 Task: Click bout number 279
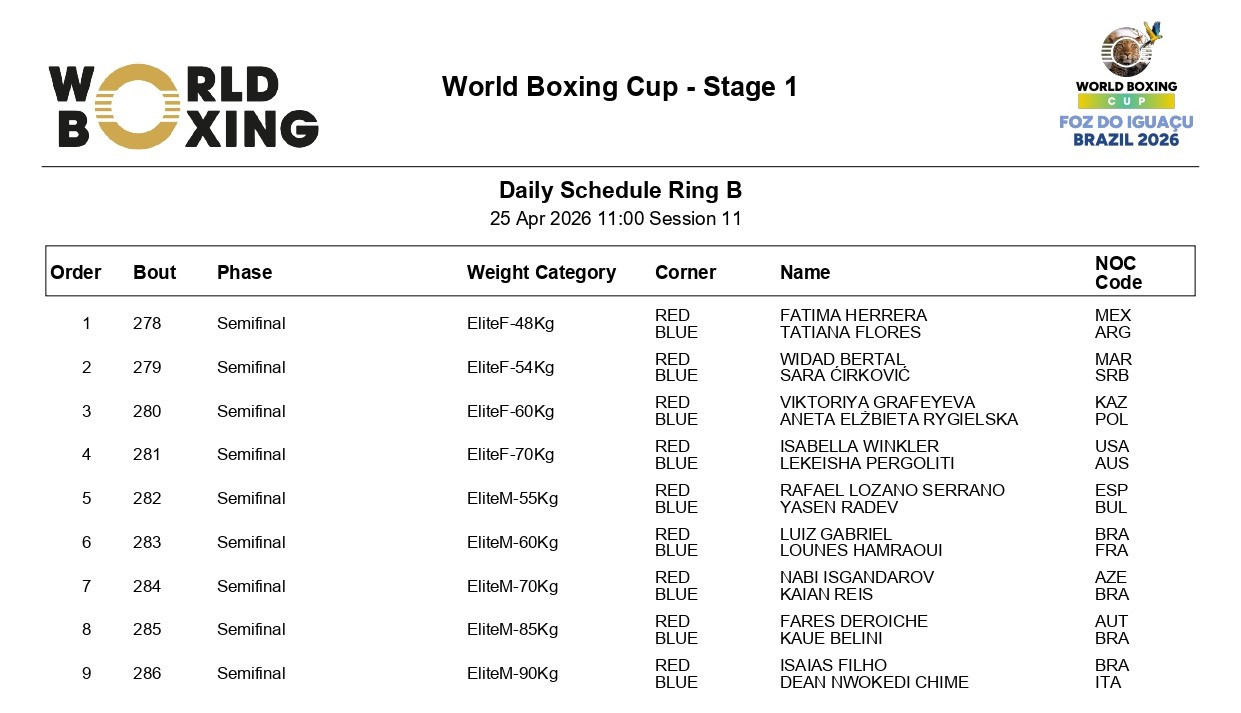[147, 367]
